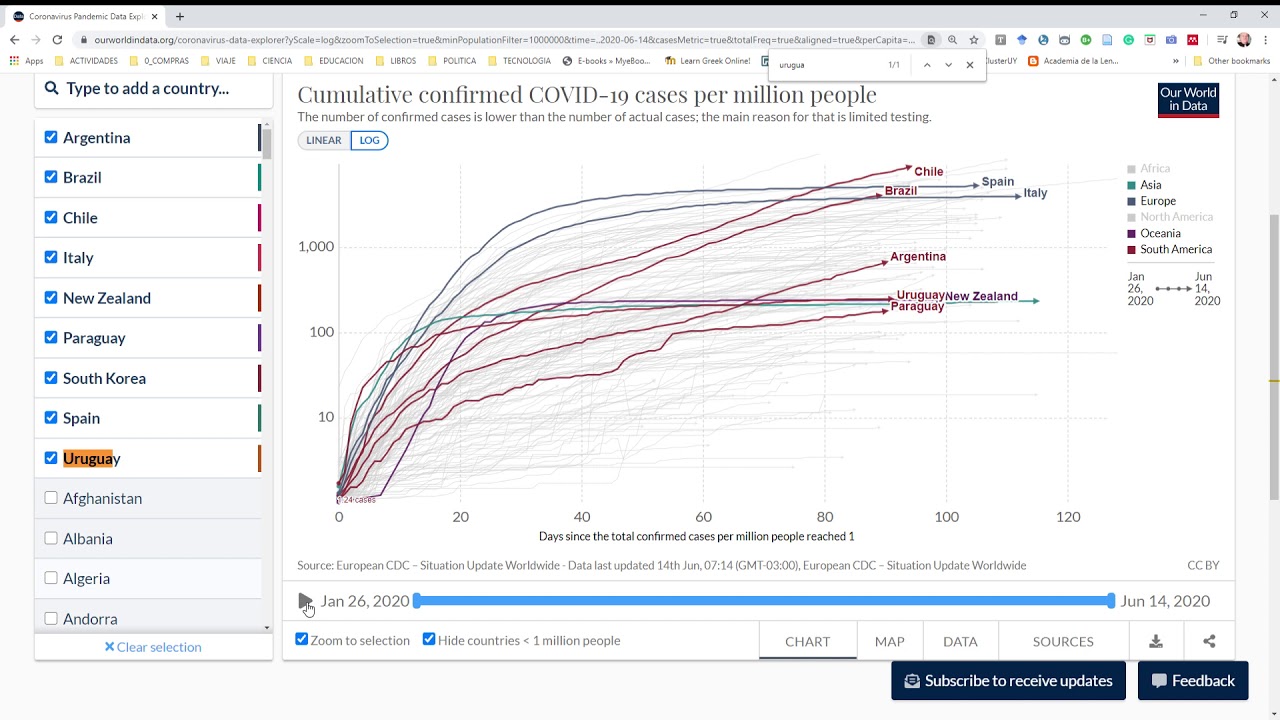Download the chart image
The width and height of the screenshot is (1280, 720).
(x=1156, y=641)
